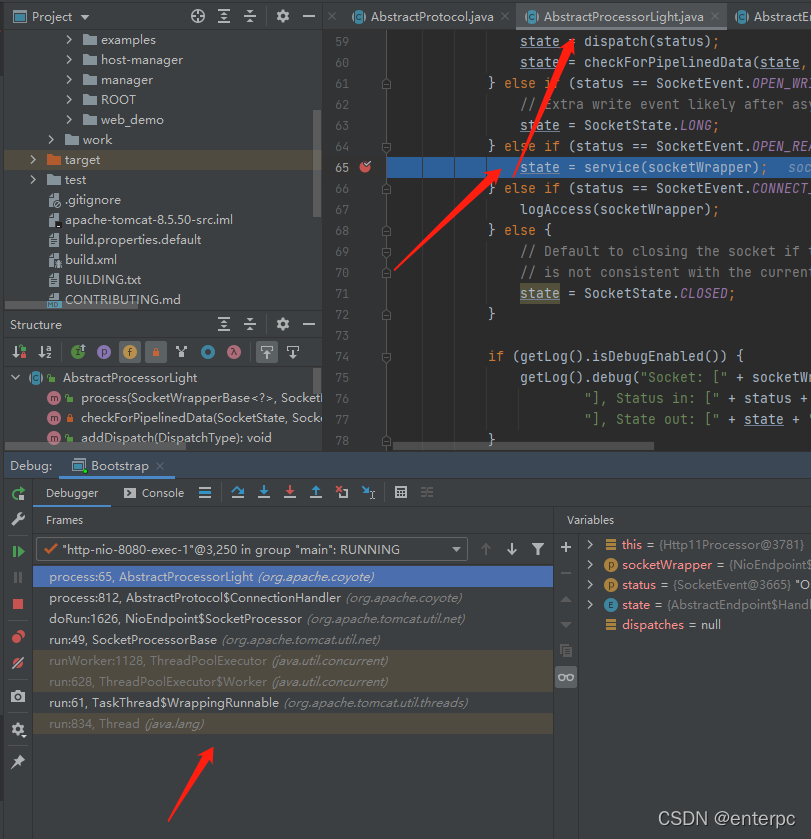Click Mute Breakpoints icon
The width and height of the screenshot is (811, 839).
coord(18,663)
